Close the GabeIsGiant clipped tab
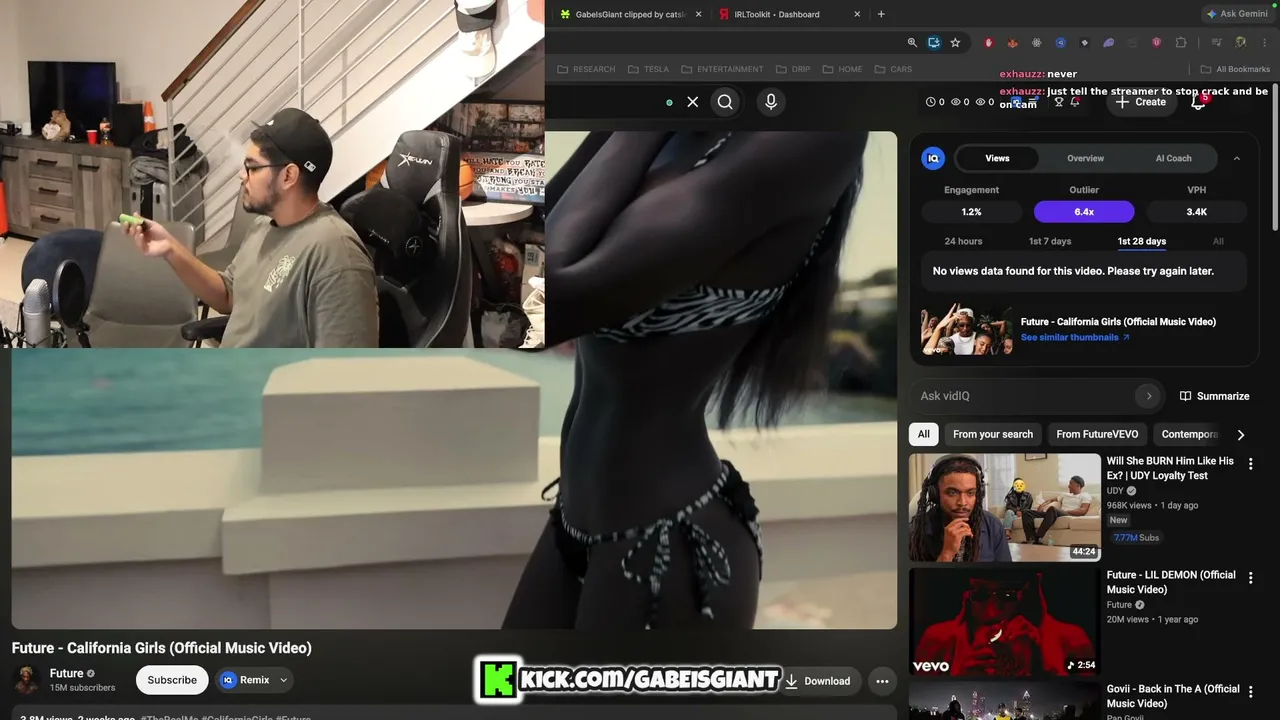This screenshot has width=1280, height=720. click(698, 14)
